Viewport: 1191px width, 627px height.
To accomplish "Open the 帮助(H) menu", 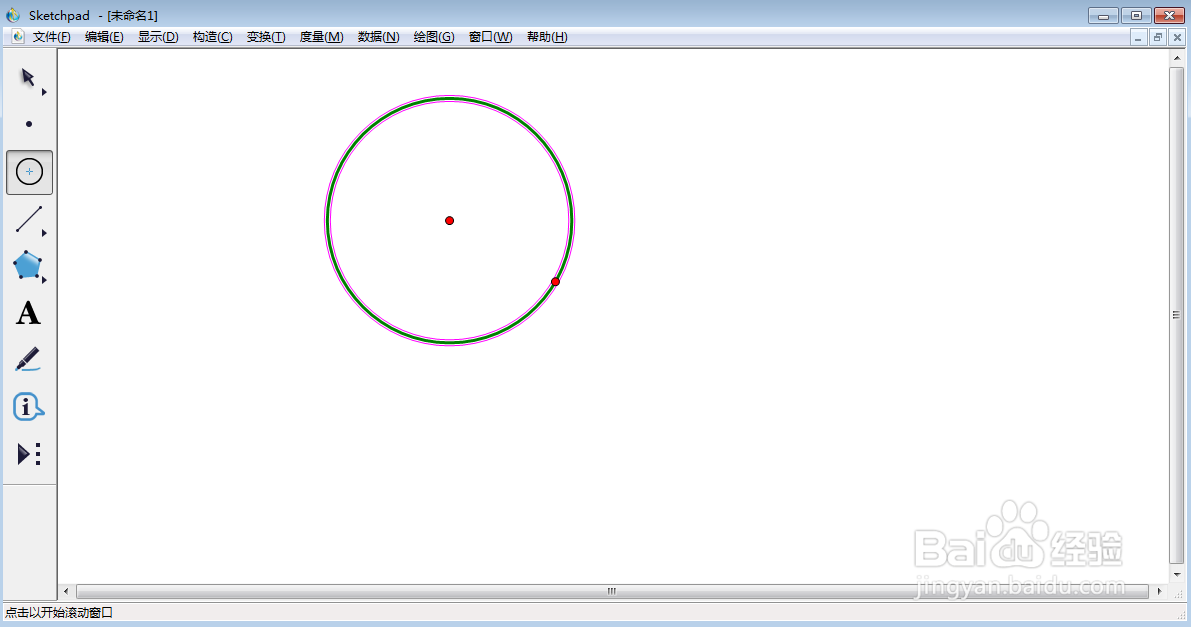I will (547, 36).
